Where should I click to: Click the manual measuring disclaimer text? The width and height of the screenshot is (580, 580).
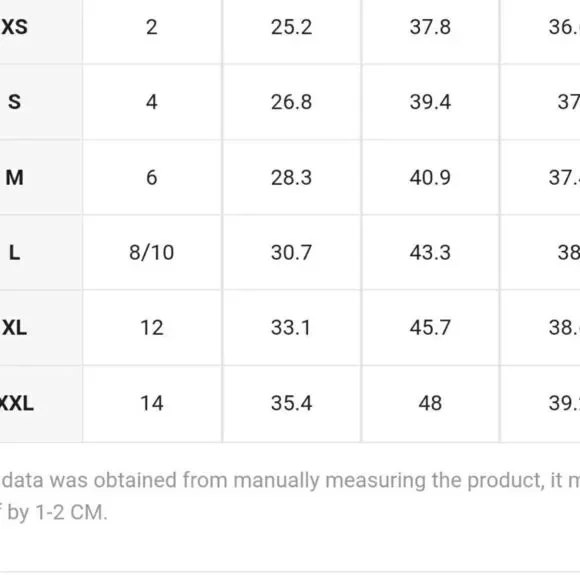tap(290, 496)
